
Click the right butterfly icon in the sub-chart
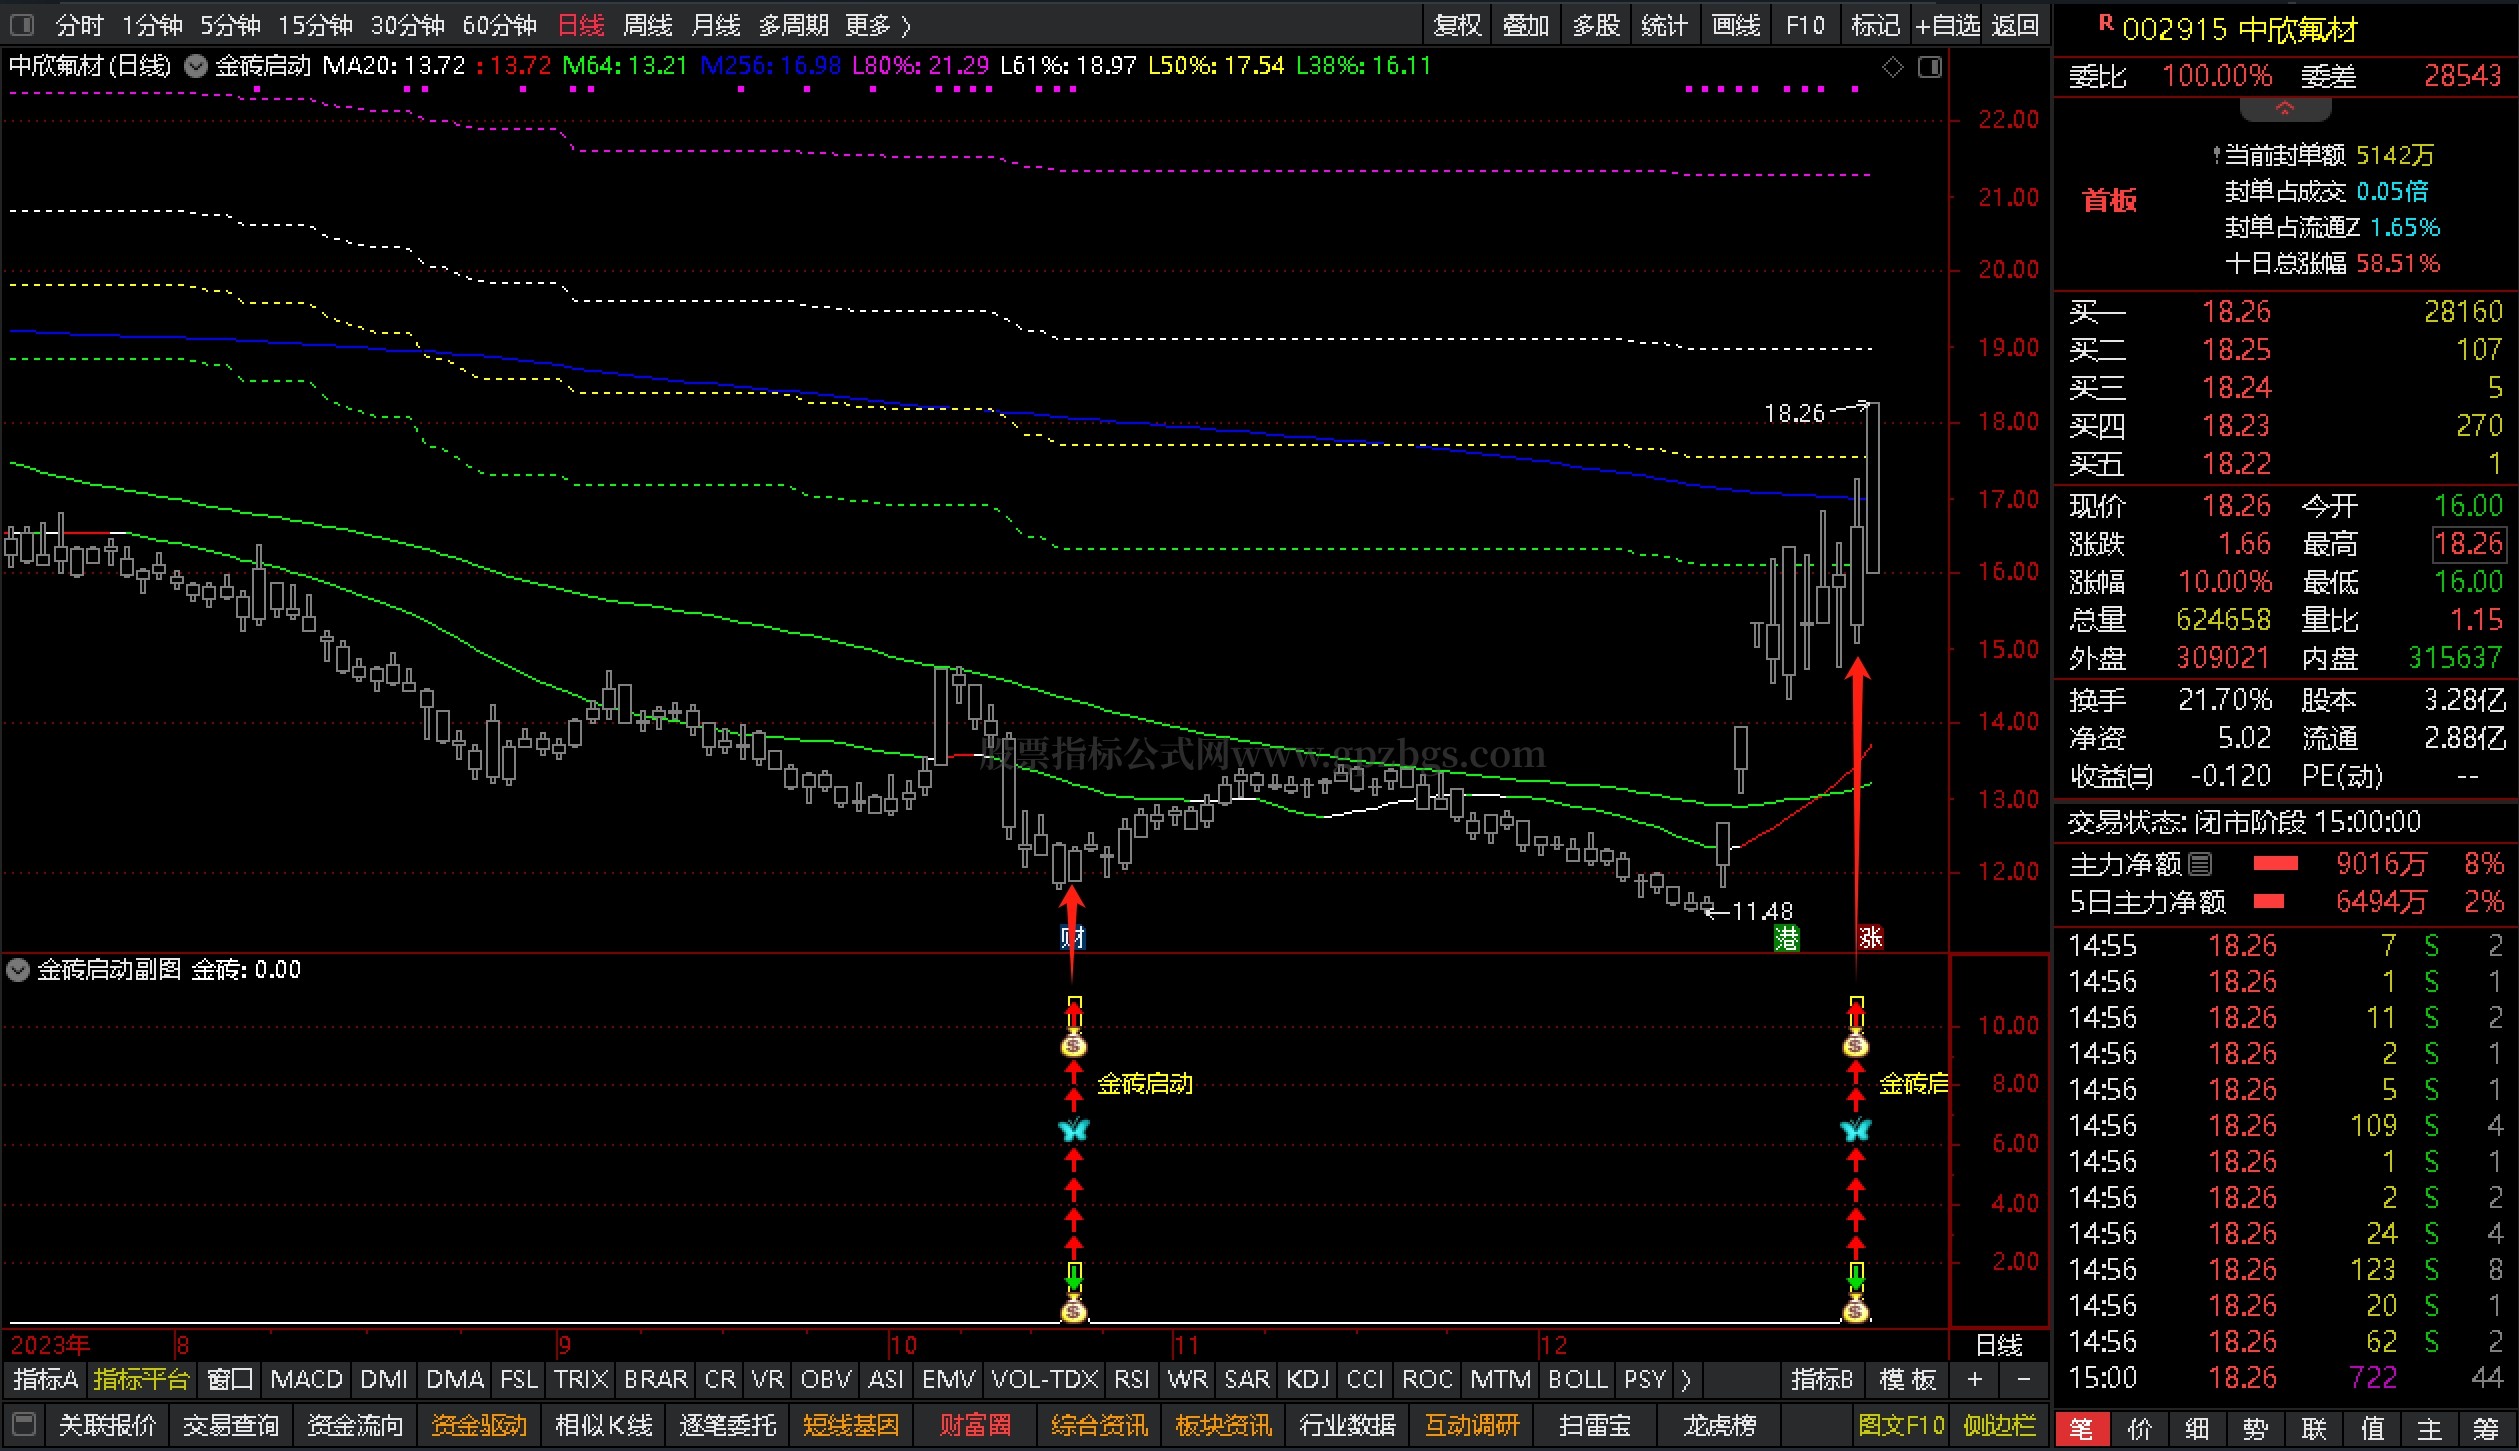(x=1855, y=1130)
